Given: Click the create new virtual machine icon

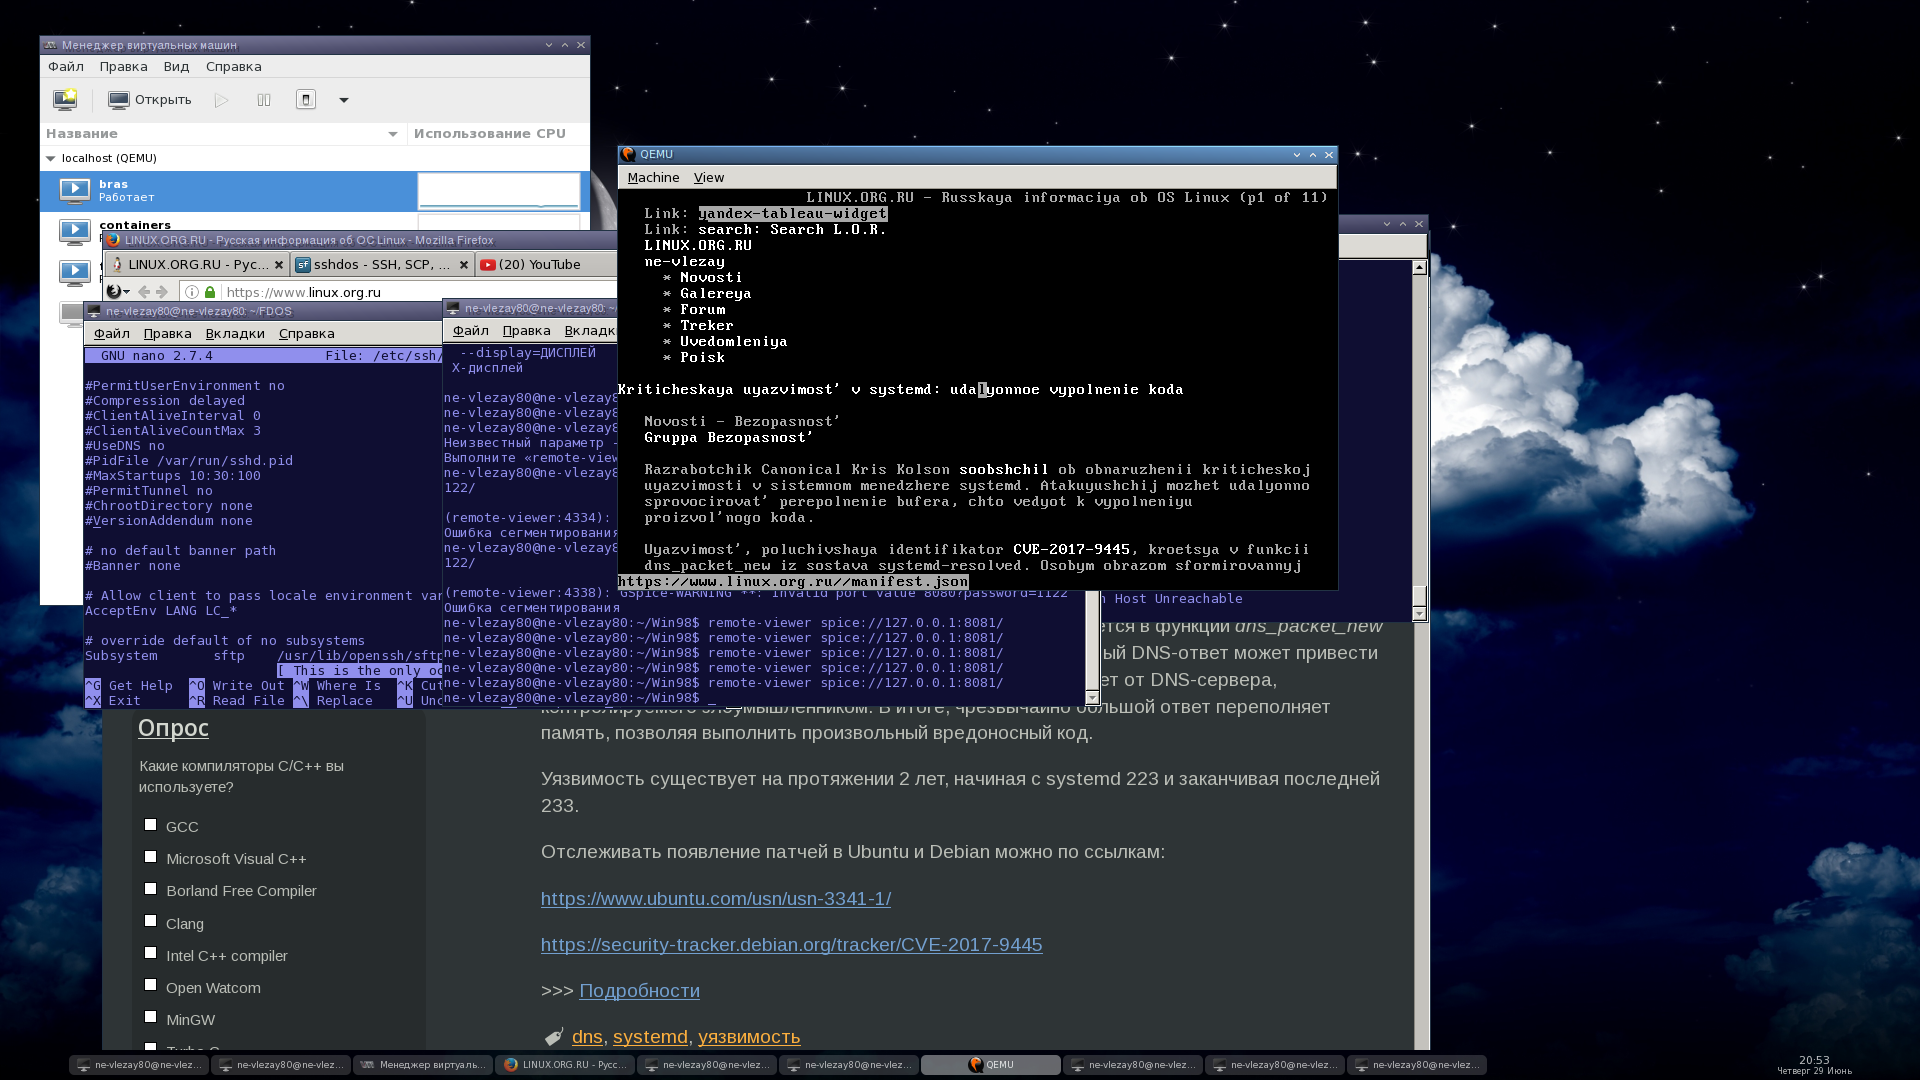Looking at the screenshot, I should 65,99.
